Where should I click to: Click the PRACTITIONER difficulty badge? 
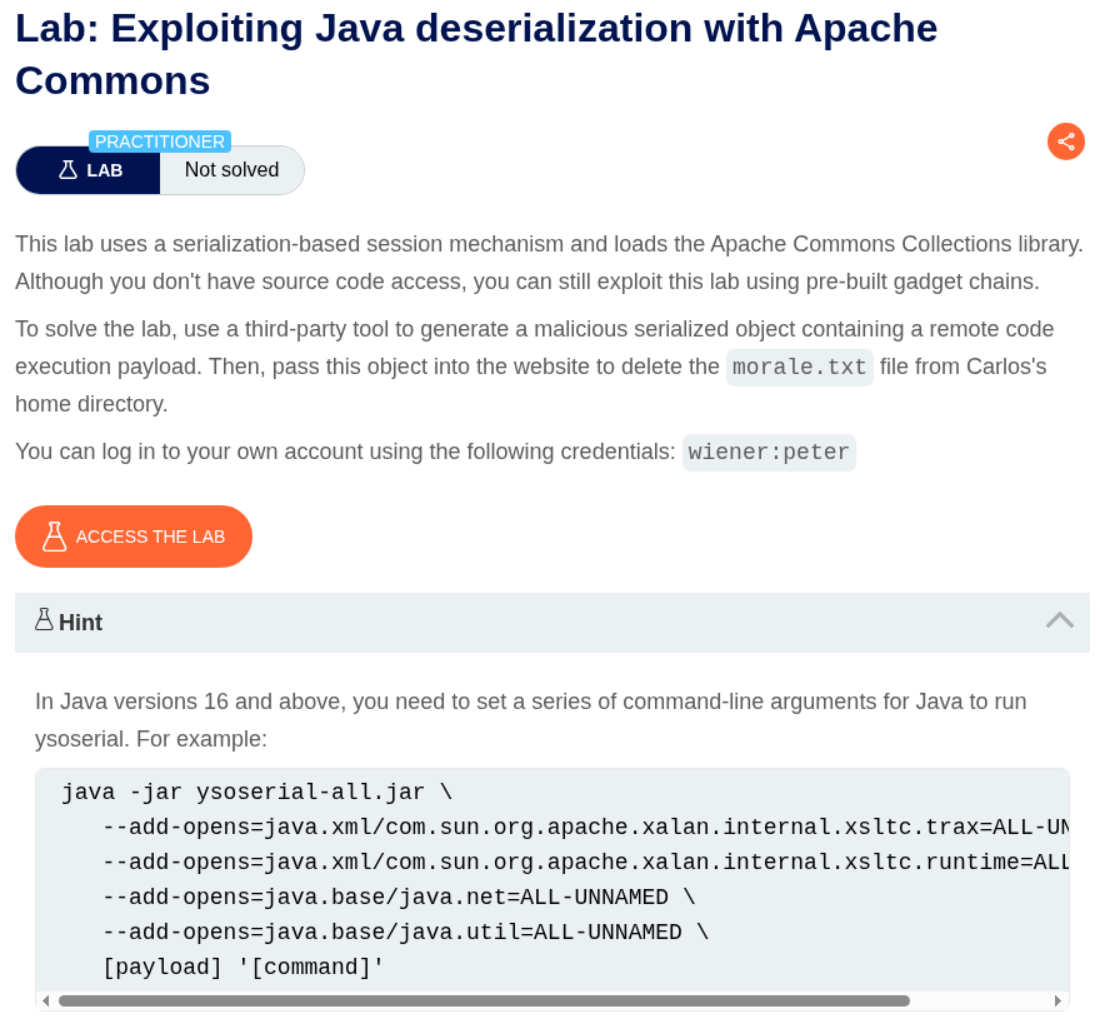[x=160, y=142]
